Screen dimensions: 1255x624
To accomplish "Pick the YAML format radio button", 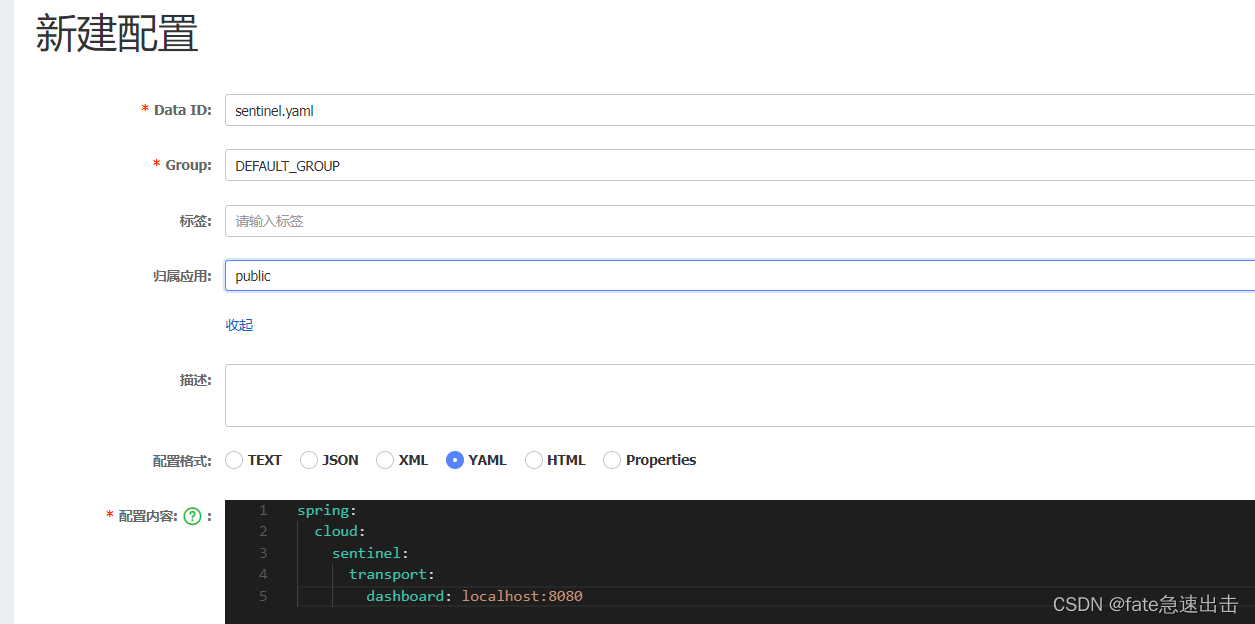I will coord(455,460).
